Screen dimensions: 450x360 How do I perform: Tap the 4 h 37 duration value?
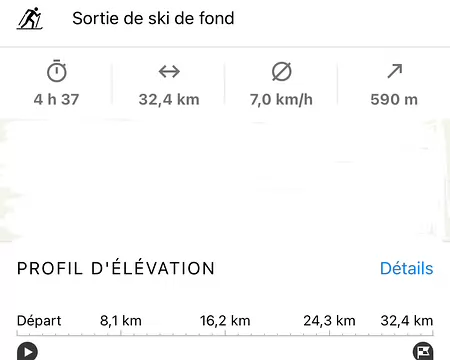tap(56, 99)
